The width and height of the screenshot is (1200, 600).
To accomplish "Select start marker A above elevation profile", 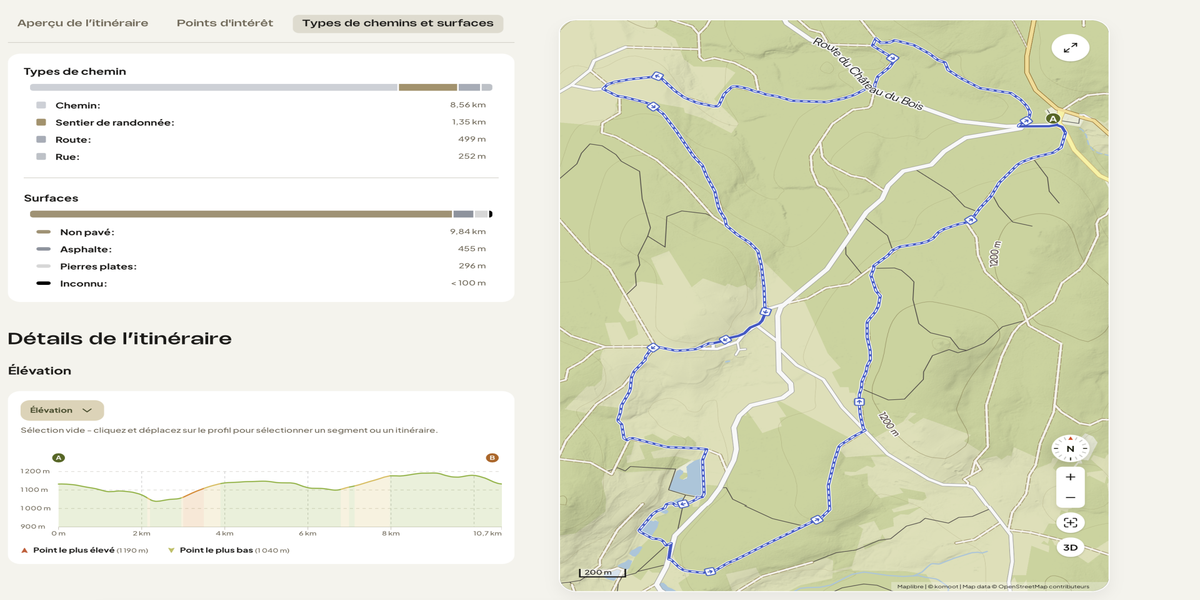I will coord(58,458).
